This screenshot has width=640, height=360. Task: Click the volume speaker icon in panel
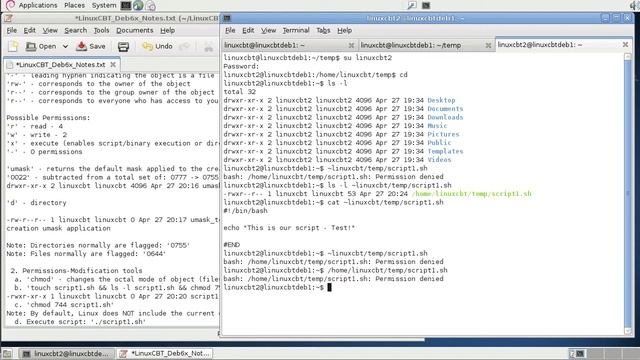click(x=635, y=5)
